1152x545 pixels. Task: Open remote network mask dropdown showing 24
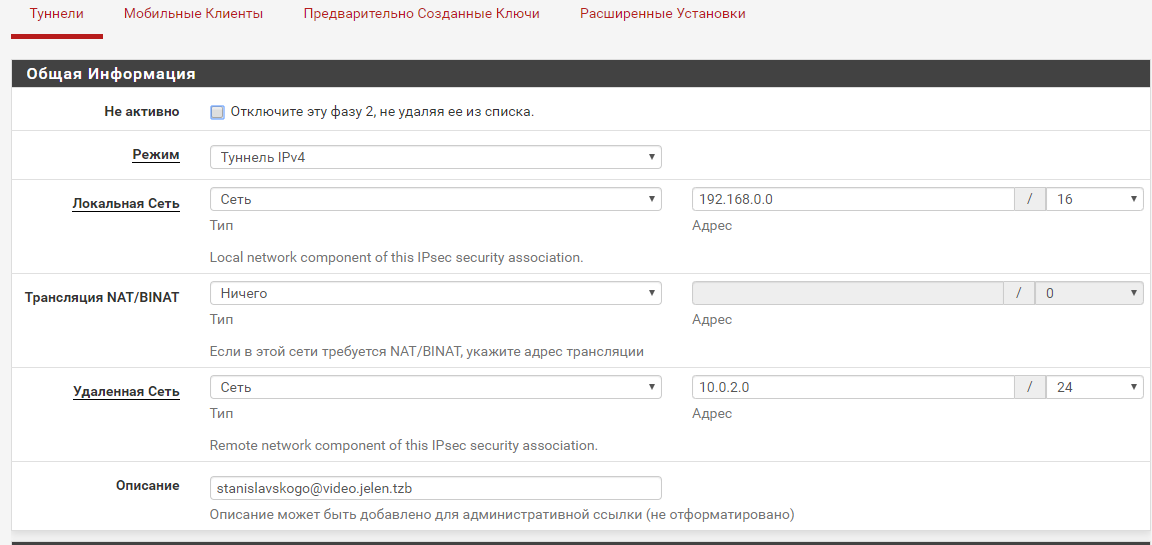1095,387
